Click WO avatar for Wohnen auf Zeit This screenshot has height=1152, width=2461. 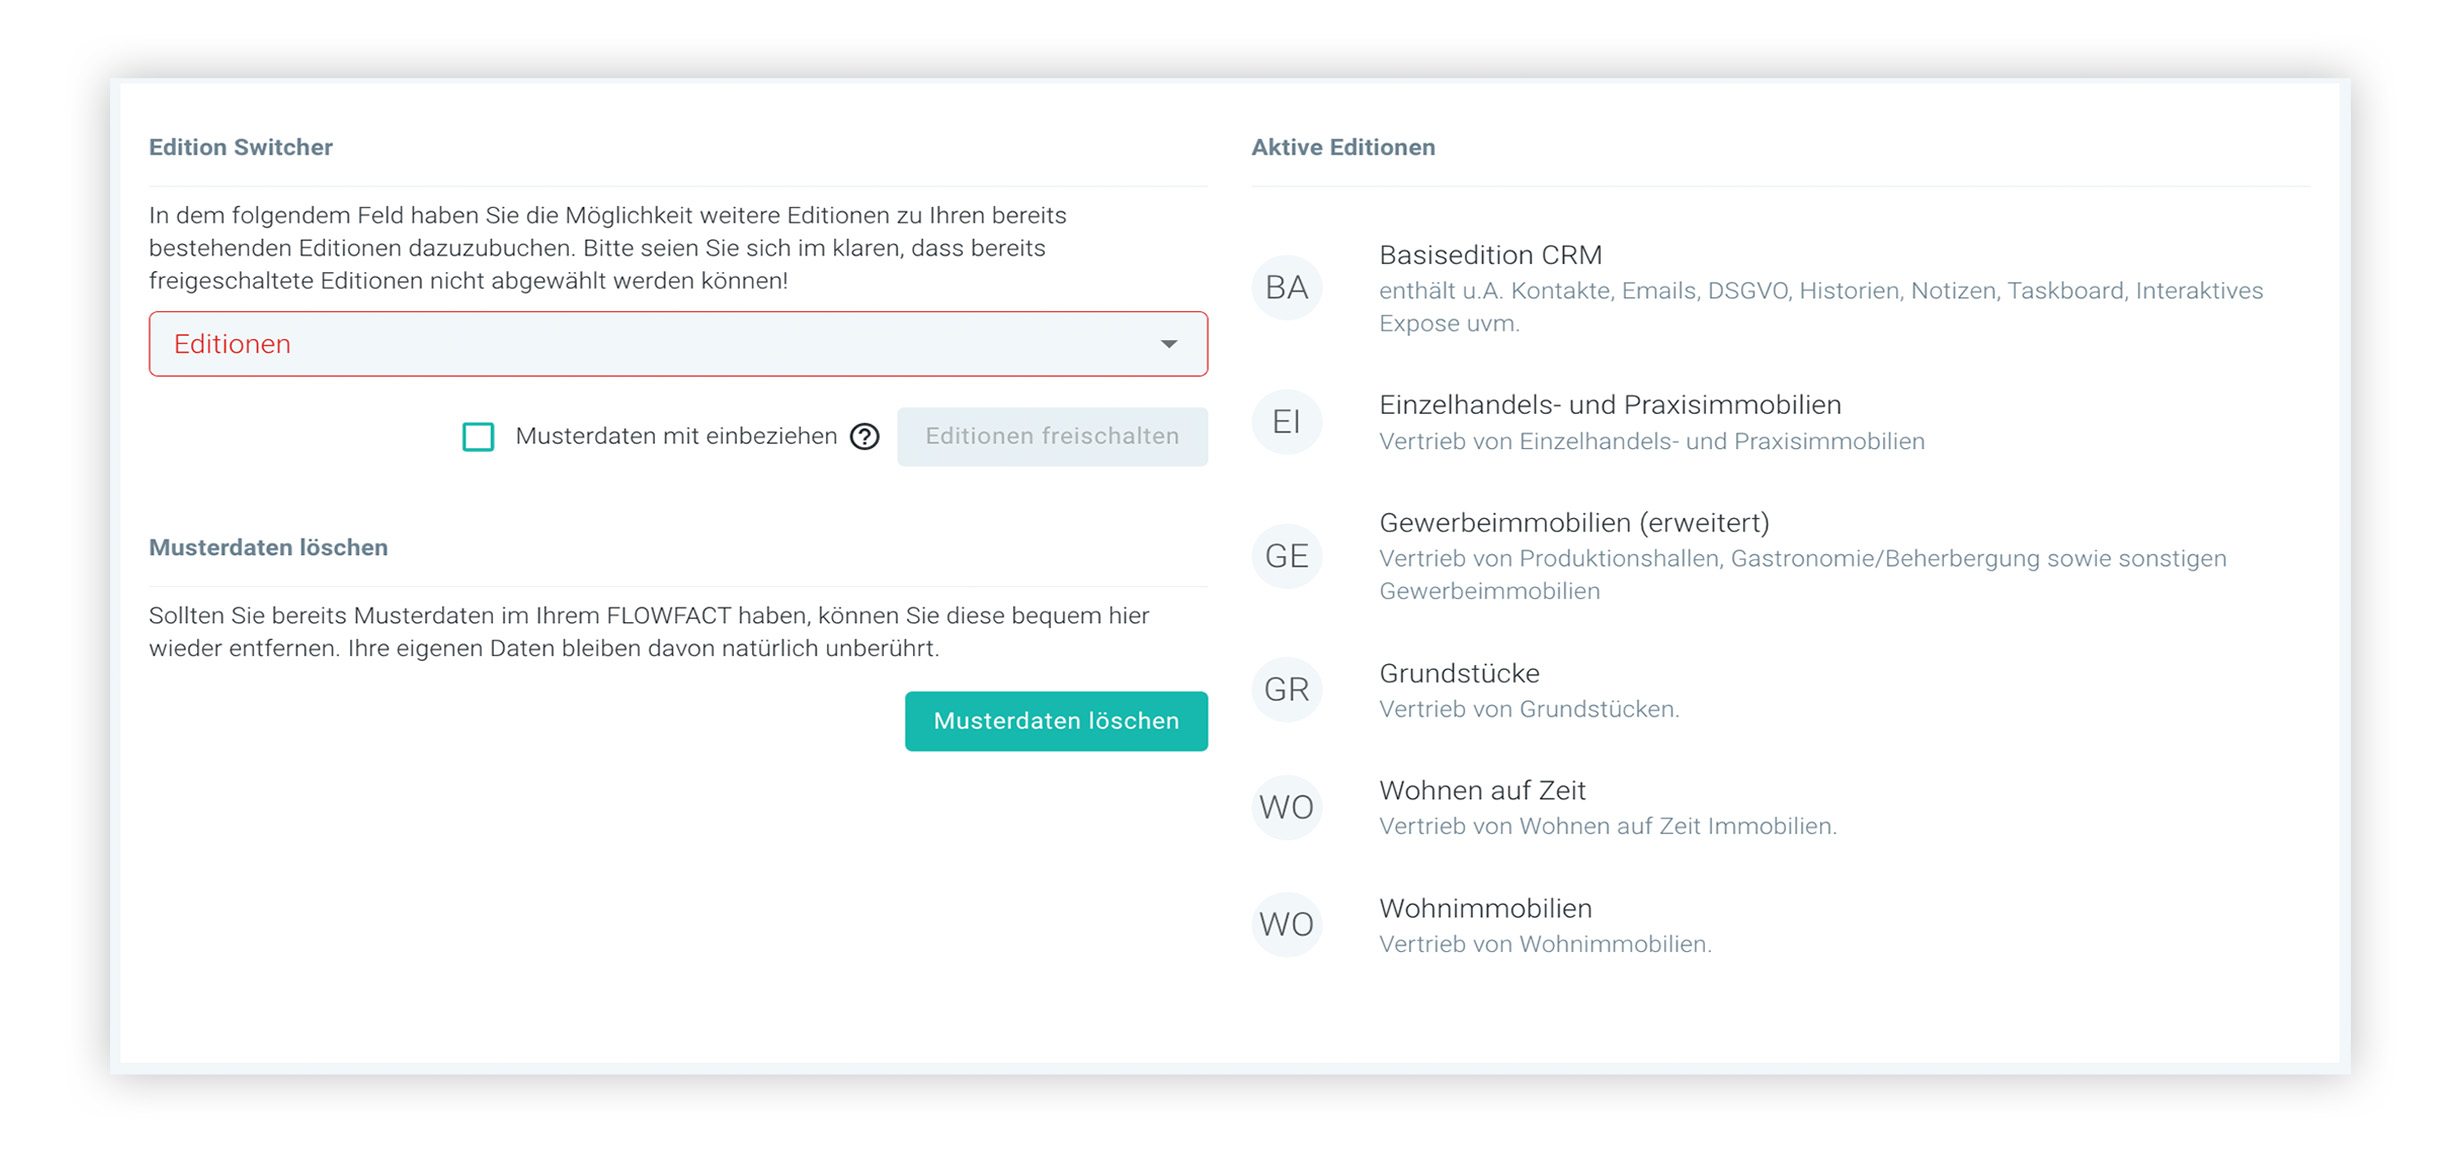pyautogui.click(x=1287, y=807)
